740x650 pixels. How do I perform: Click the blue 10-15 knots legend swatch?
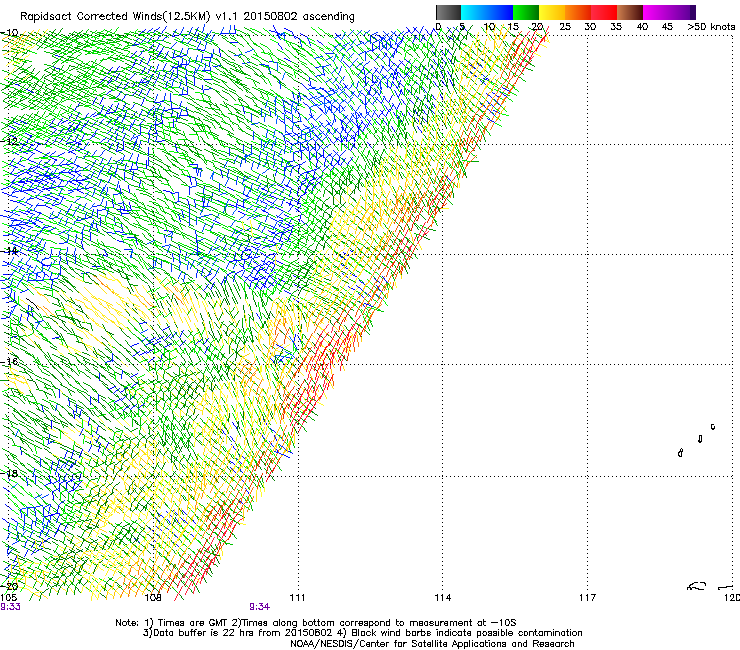pyautogui.click(x=500, y=12)
